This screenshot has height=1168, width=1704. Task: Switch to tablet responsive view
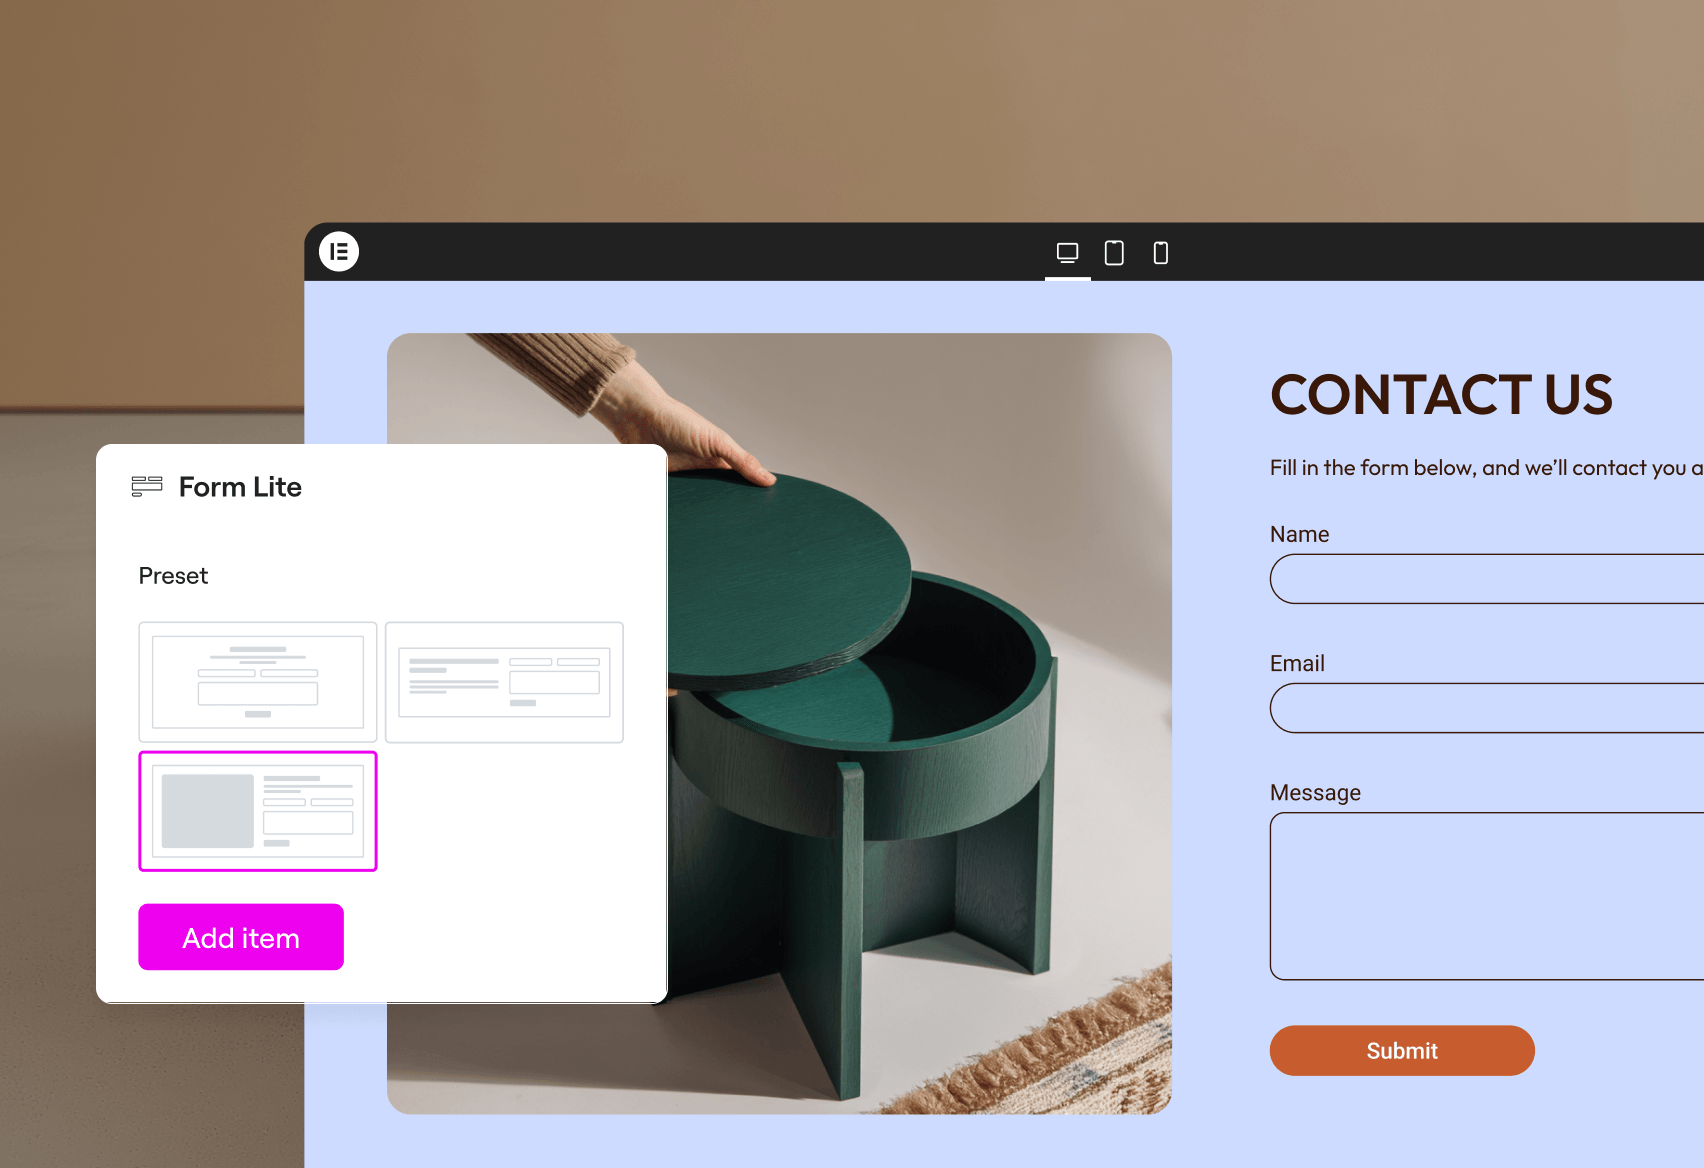[x=1114, y=253]
